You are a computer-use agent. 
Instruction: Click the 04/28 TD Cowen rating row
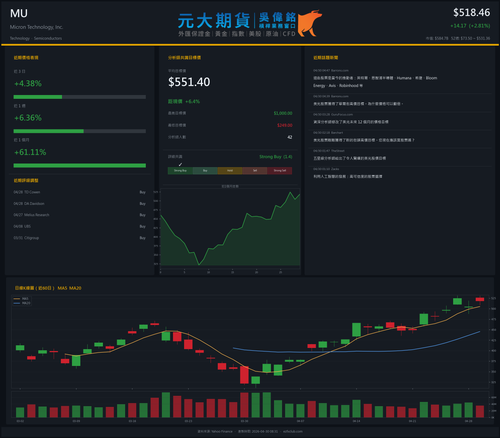(80, 192)
